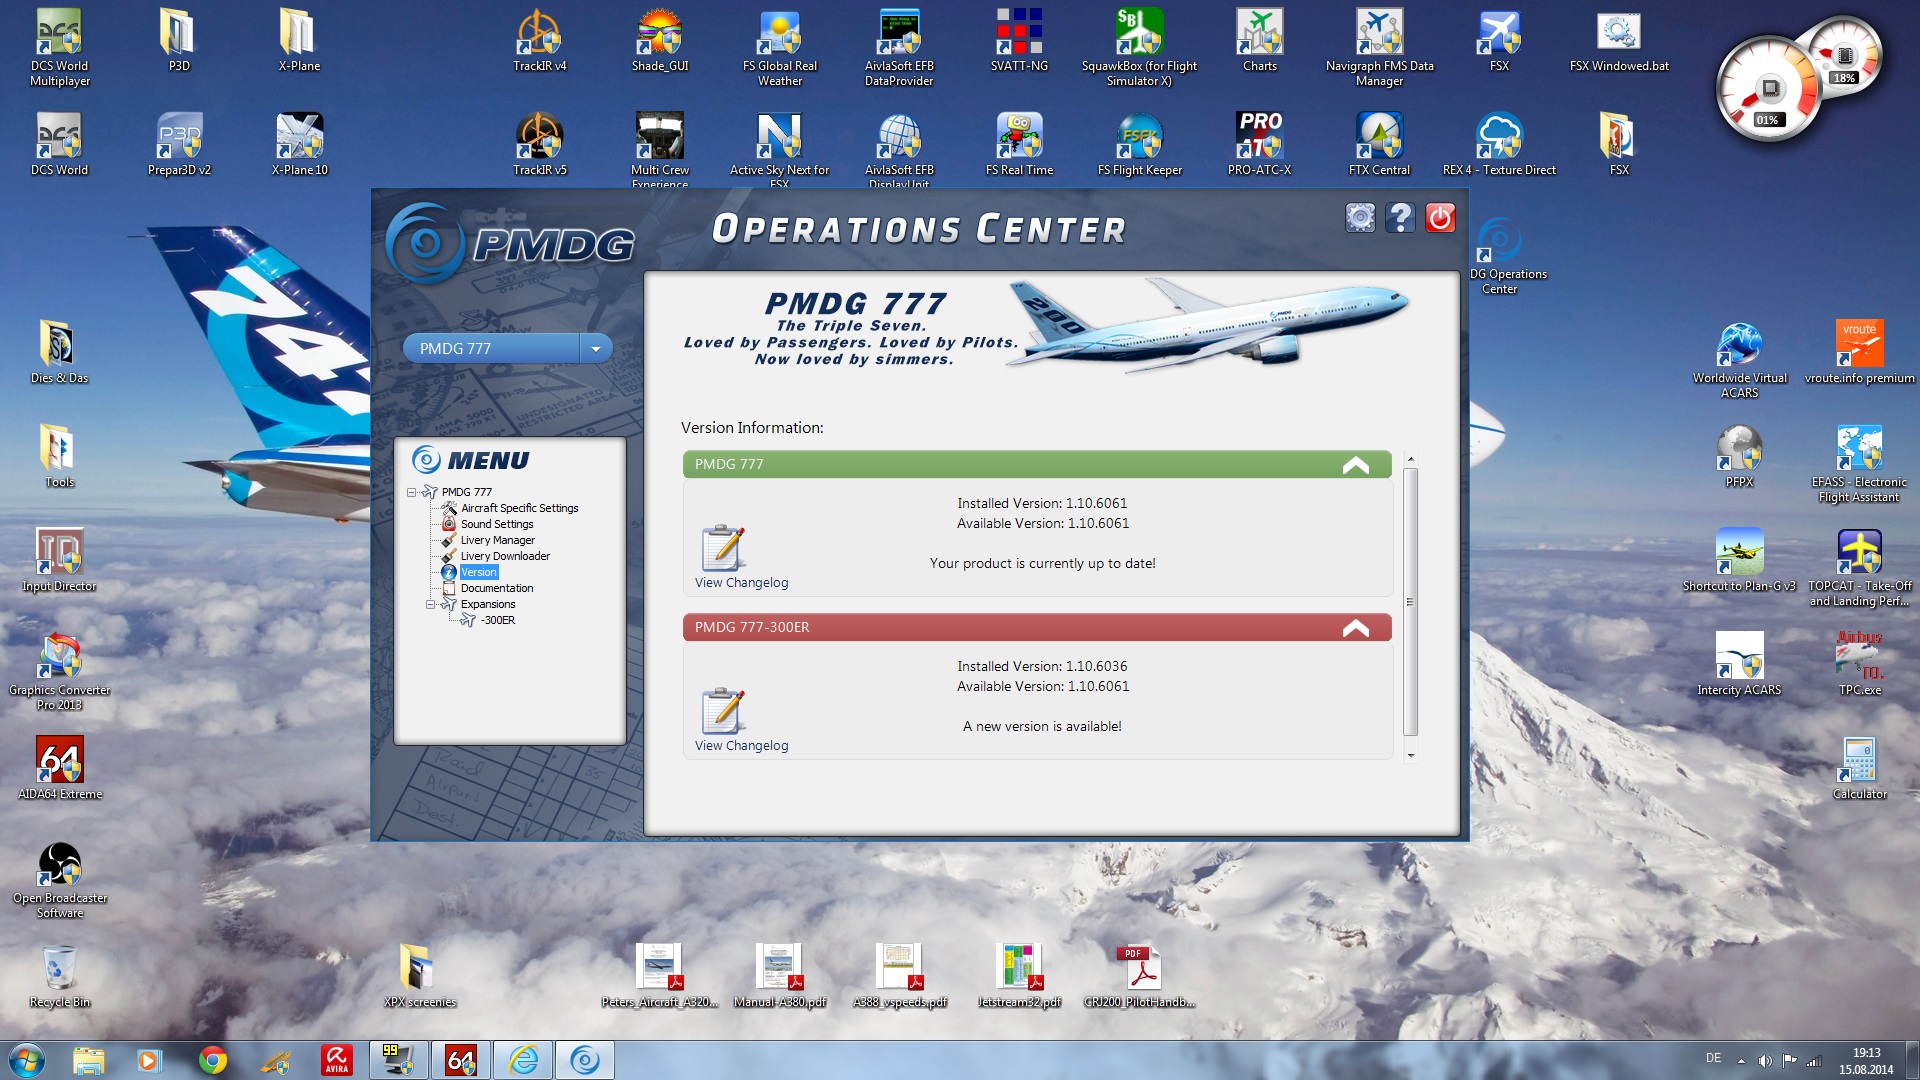Screen dimensions: 1920x1080
Task: View Changelog for PMDG 777
Action: [741, 557]
